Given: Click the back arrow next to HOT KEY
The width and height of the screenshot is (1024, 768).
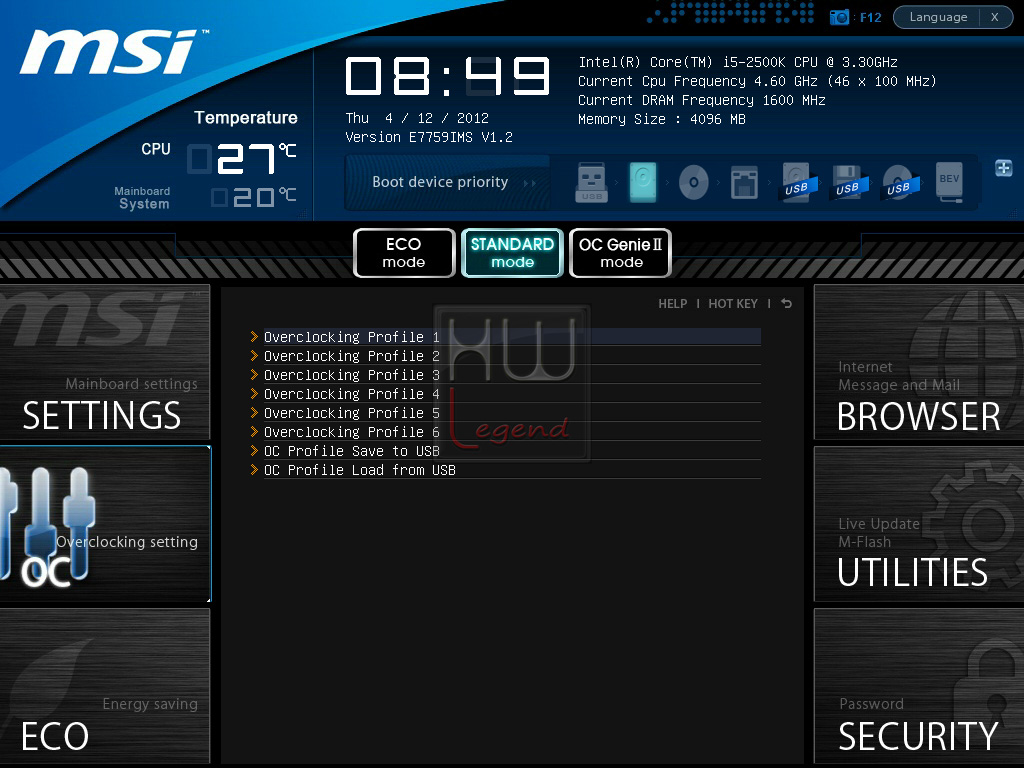Looking at the screenshot, I should tap(787, 304).
